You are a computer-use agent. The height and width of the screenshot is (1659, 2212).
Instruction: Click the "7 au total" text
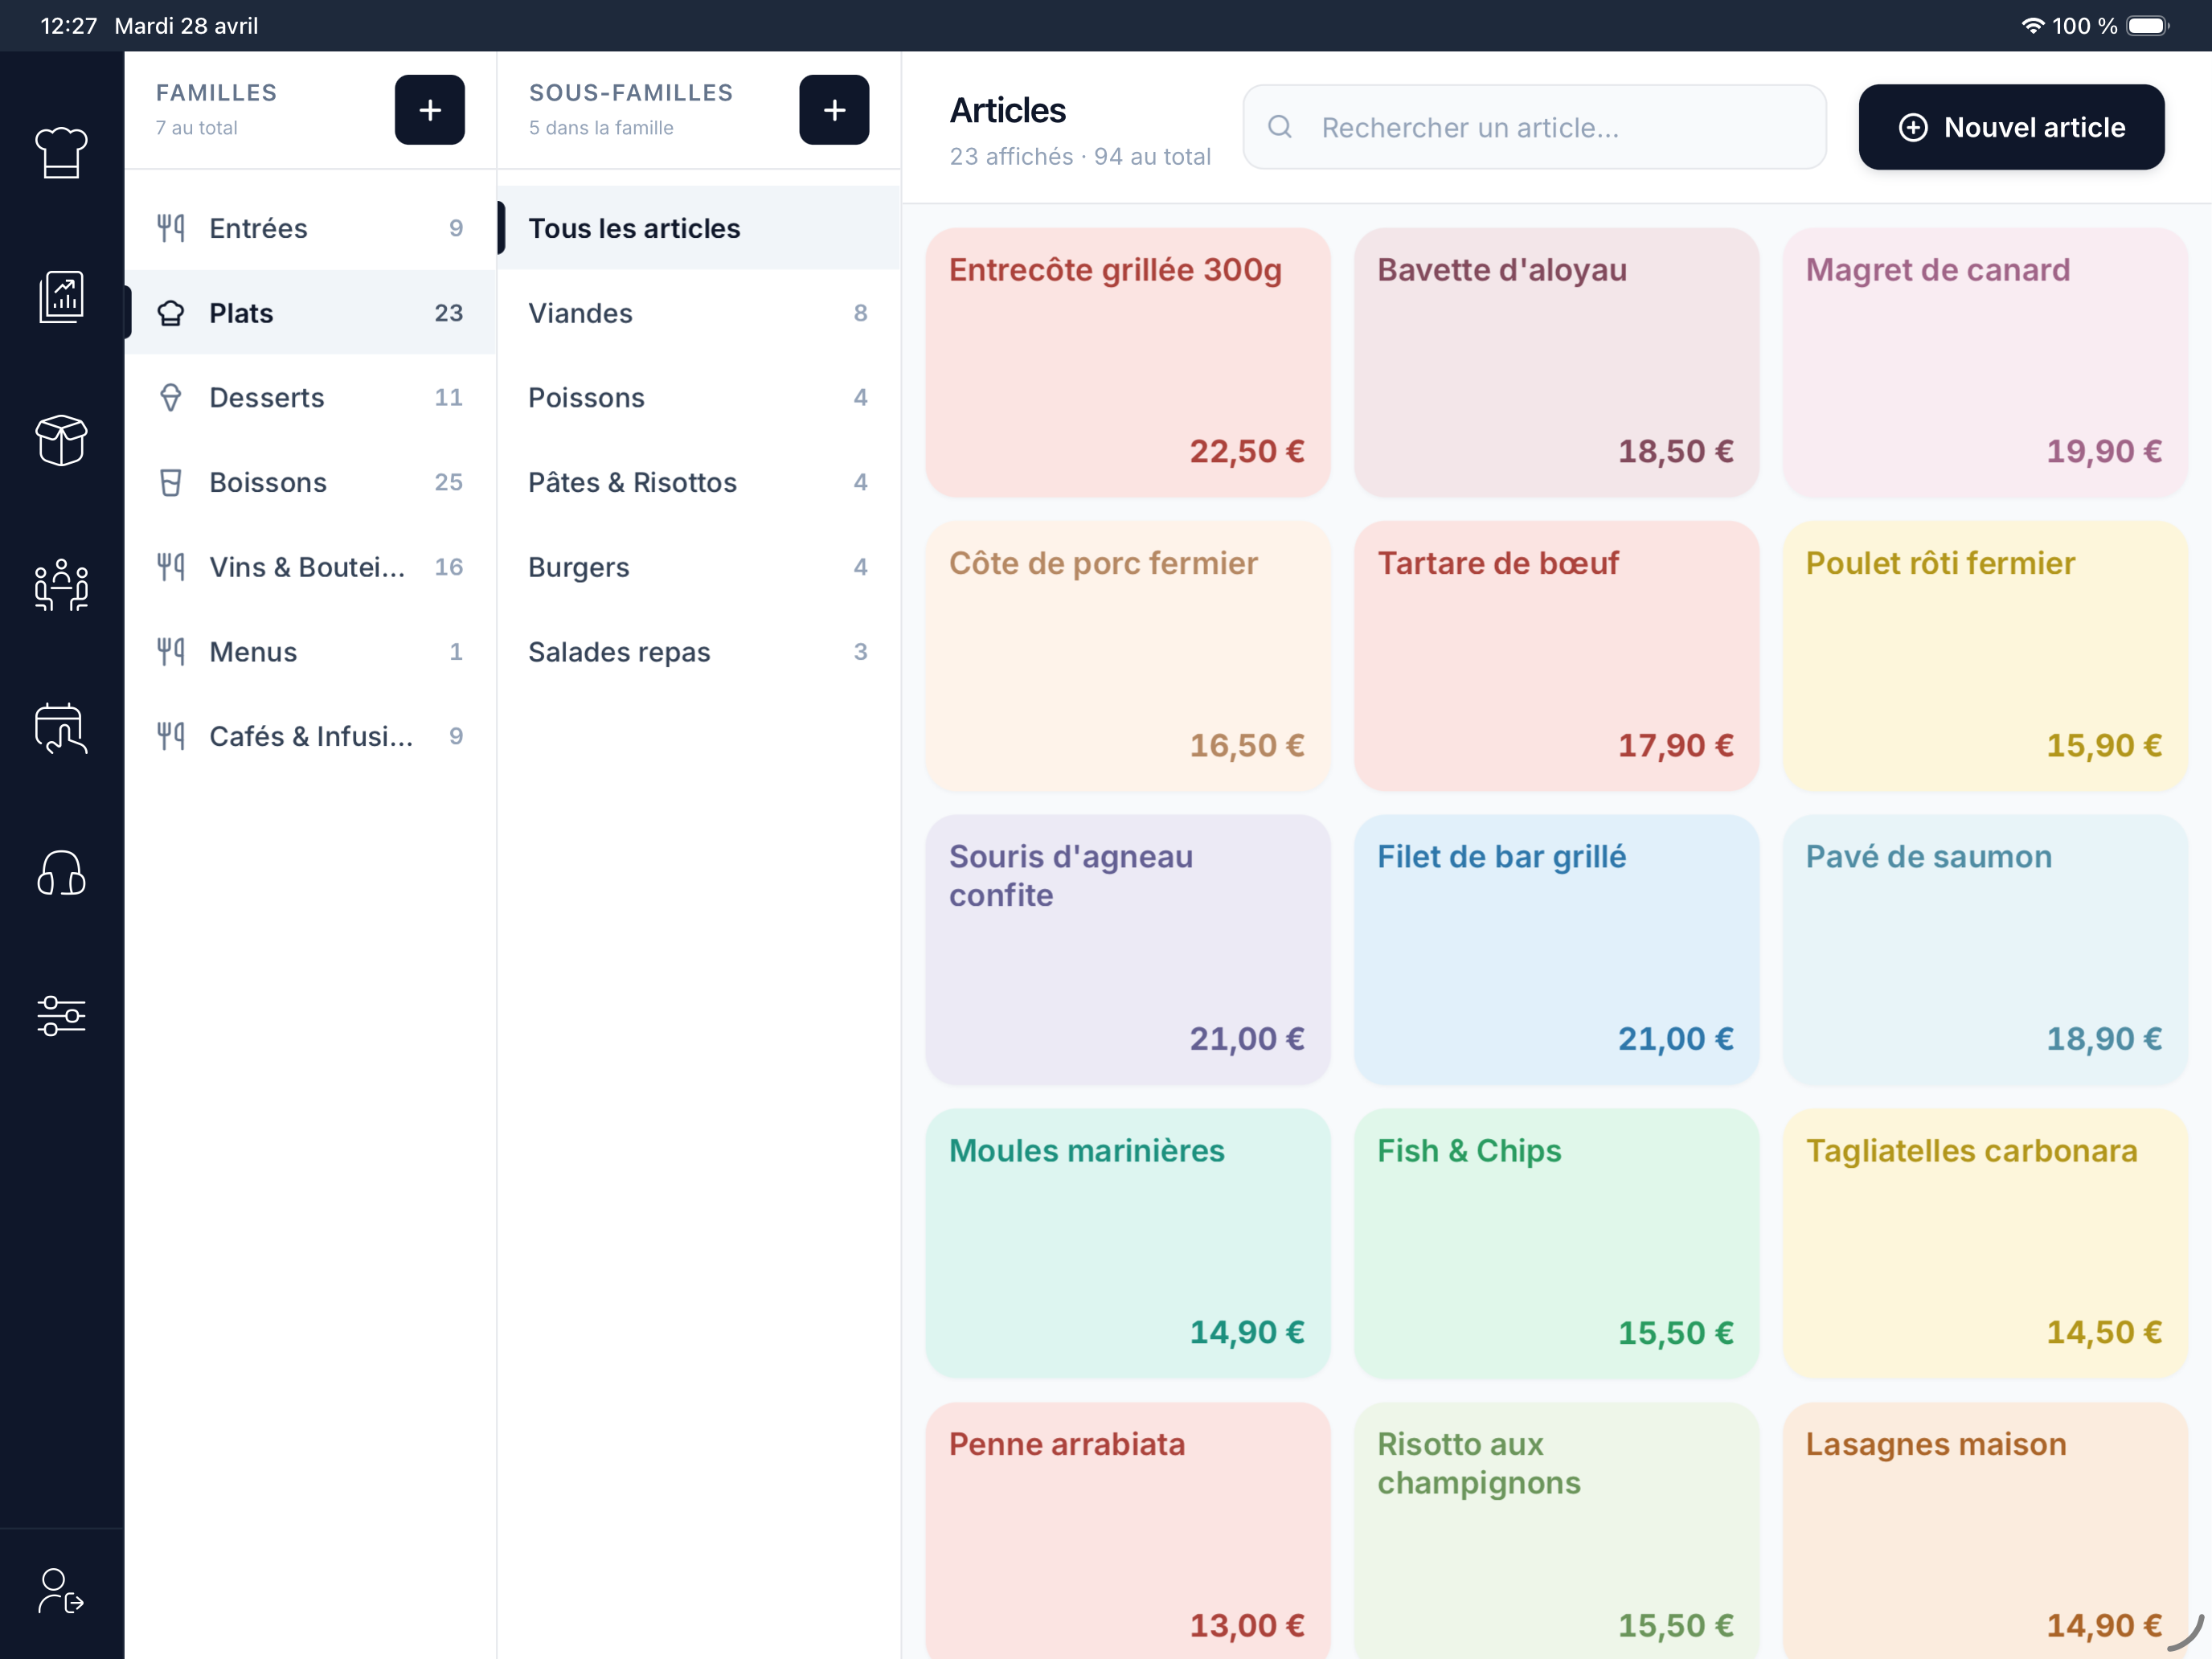click(x=197, y=128)
